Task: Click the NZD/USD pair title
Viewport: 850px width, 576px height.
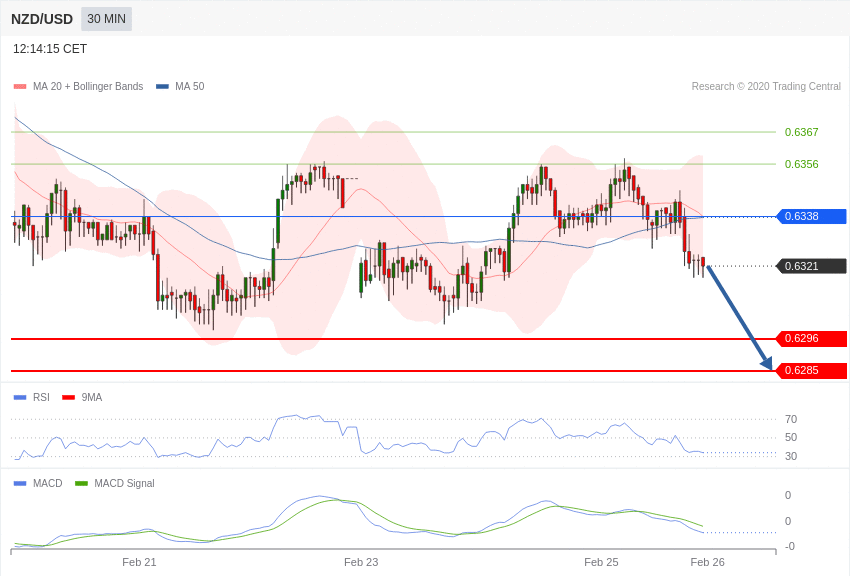Action: coord(42,19)
